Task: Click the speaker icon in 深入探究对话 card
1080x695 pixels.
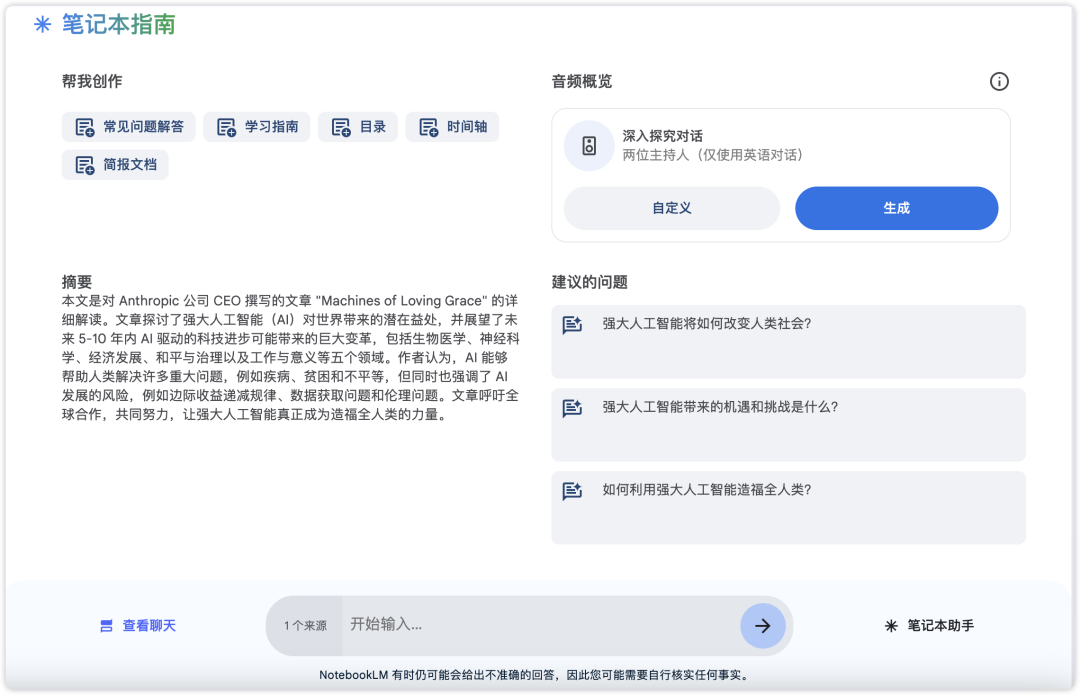Action: [x=589, y=146]
